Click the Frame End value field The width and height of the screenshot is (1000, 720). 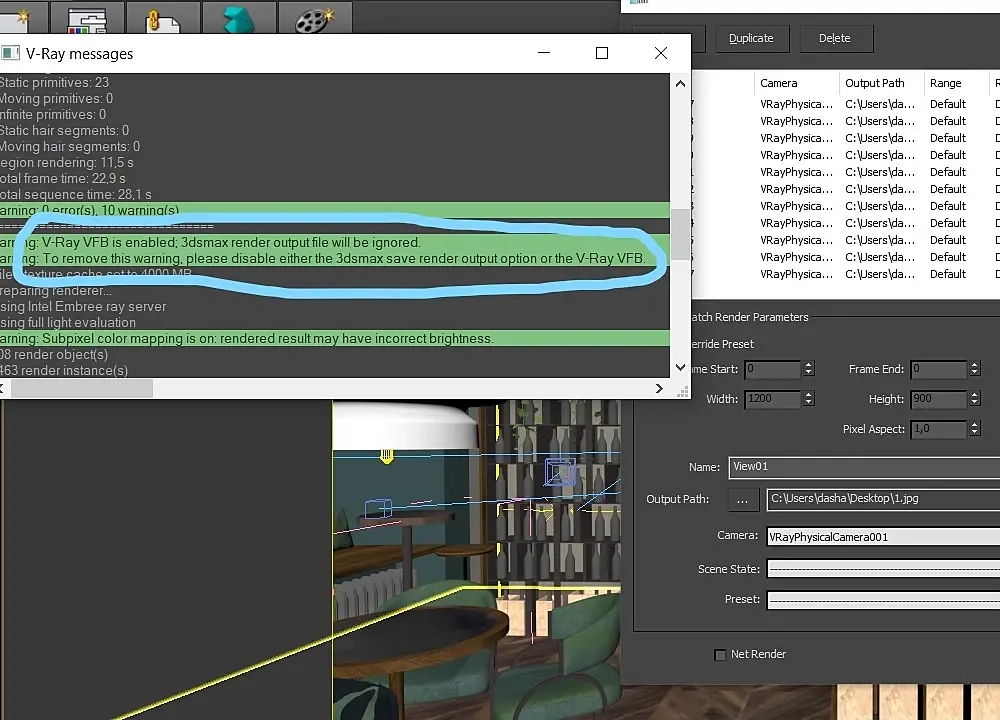(938, 369)
